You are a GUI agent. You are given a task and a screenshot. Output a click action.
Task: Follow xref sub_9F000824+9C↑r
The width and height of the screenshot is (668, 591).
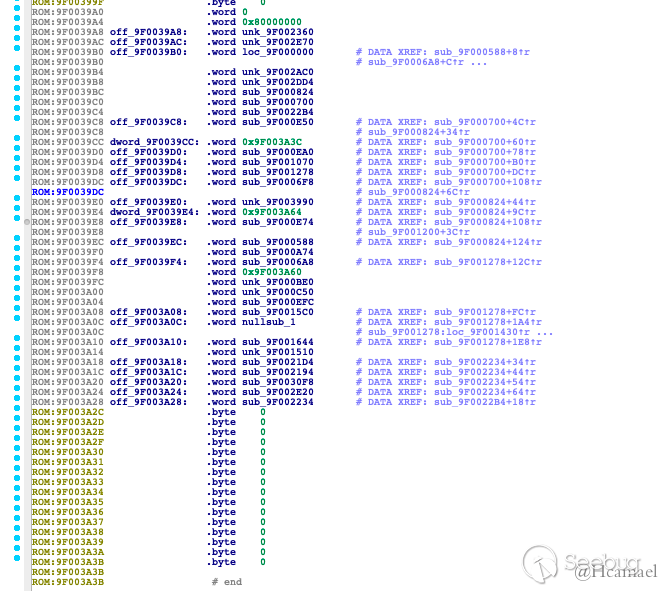[x=485, y=212]
